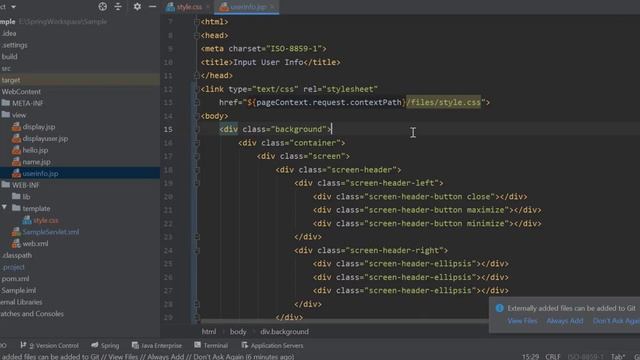The image size is (640, 360).
Task: Select Scratches and Consoles node
Action: tap(32, 314)
